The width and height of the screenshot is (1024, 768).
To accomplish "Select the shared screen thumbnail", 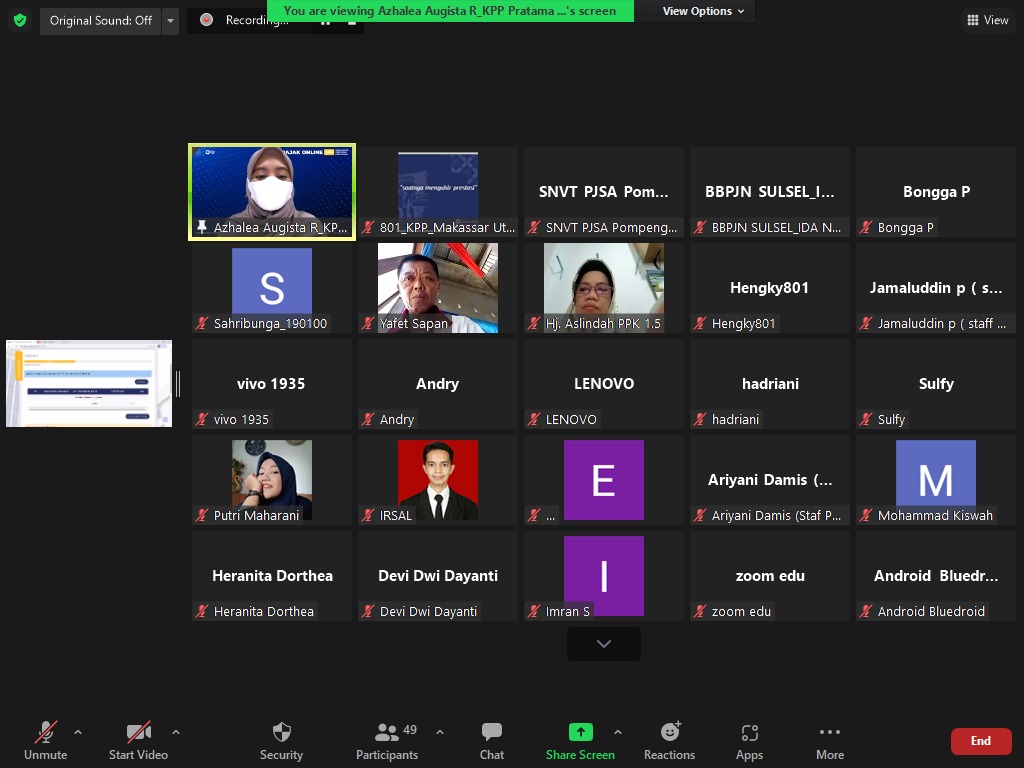I will [x=89, y=383].
